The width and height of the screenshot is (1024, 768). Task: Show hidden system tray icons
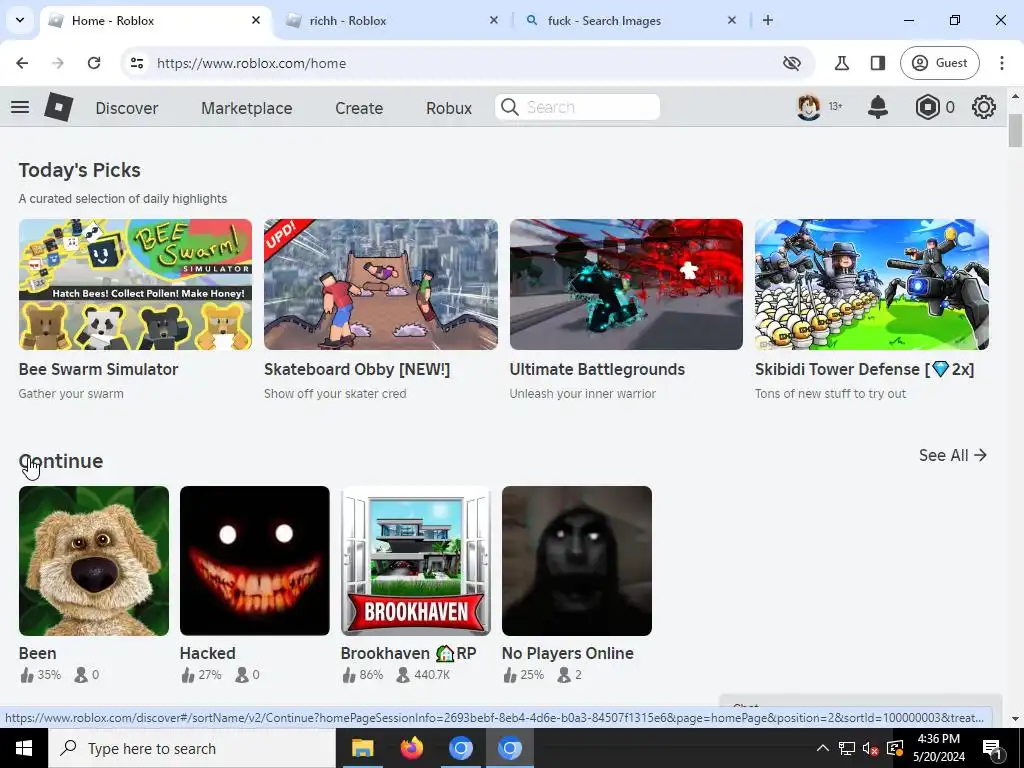coord(822,748)
